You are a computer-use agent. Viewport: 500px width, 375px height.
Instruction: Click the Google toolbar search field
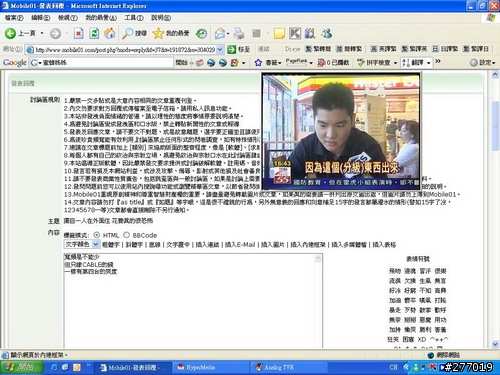[x=102, y=62]
